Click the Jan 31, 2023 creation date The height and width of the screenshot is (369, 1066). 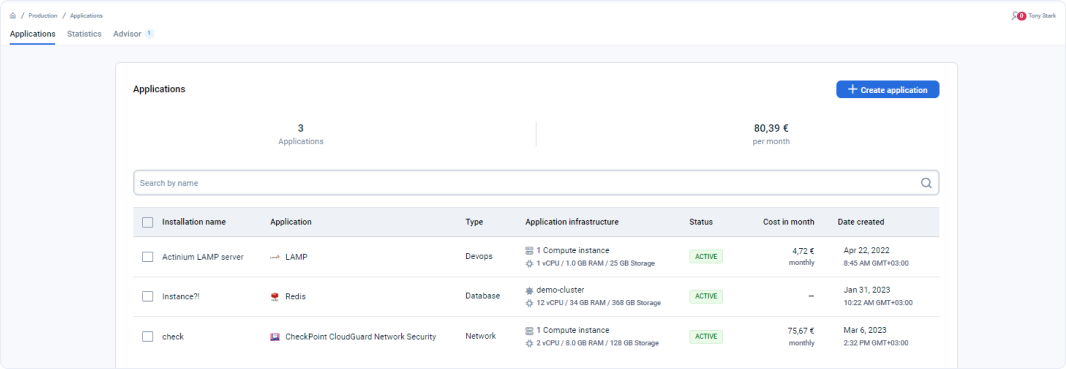coord(866,290)
